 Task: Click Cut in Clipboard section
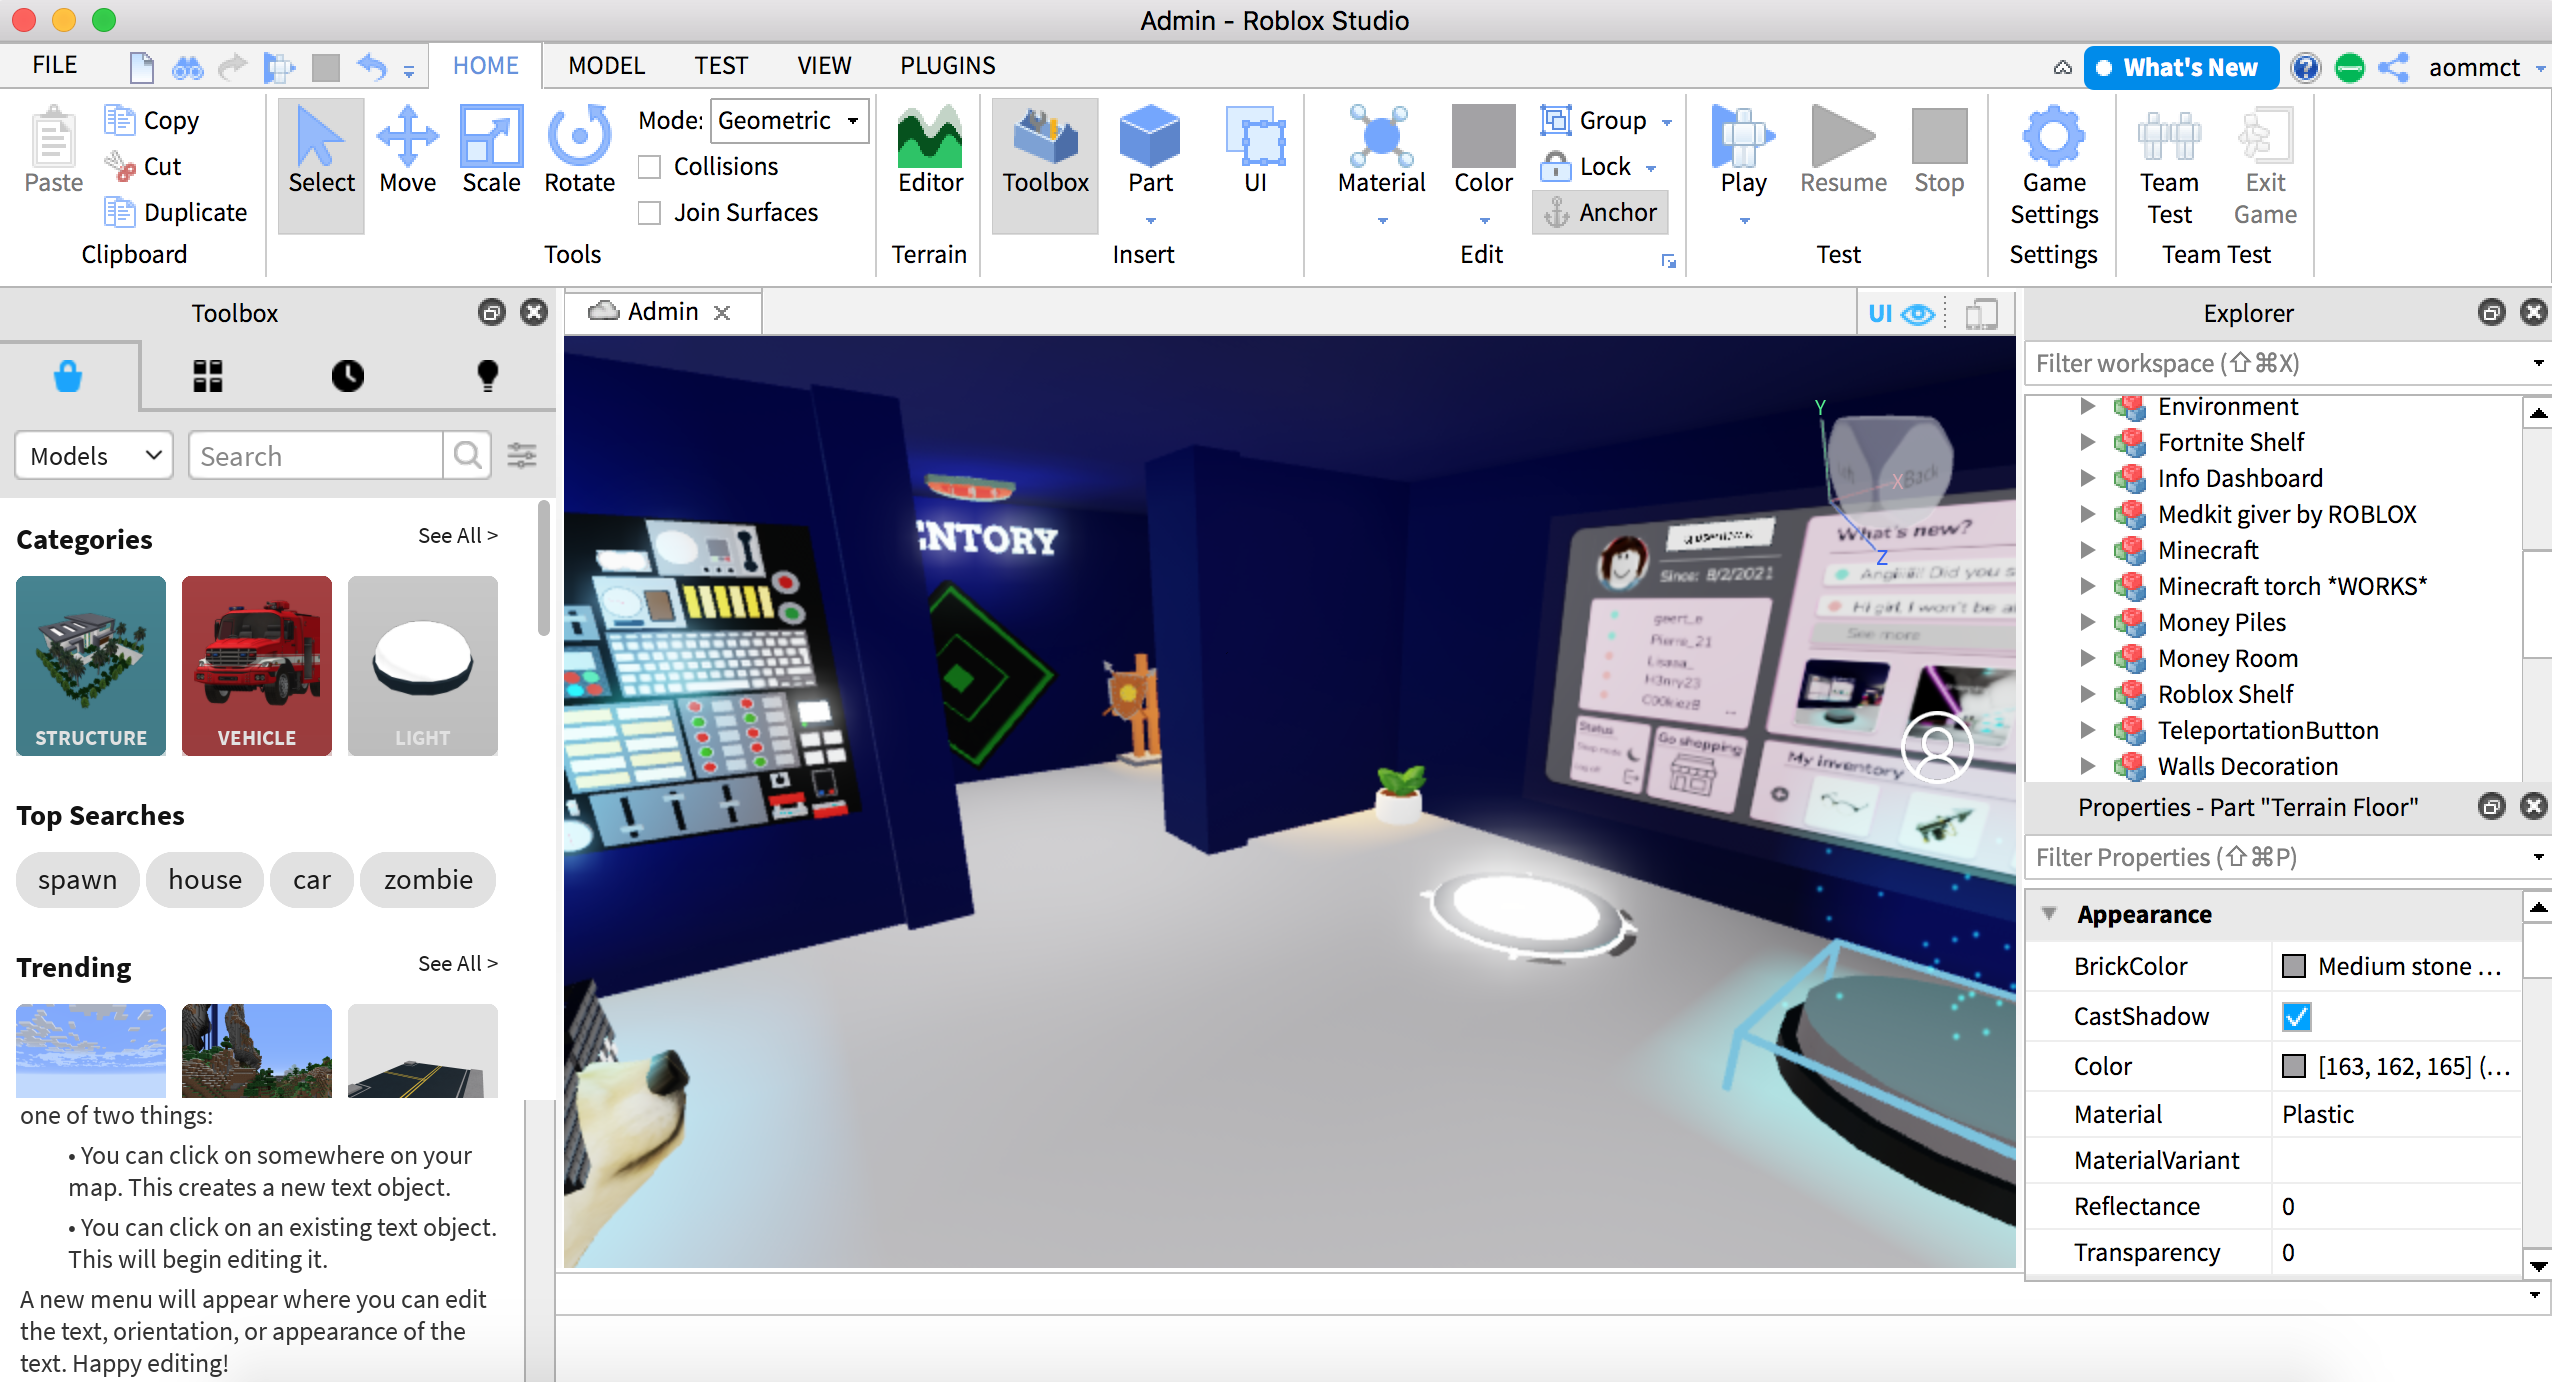(x=145, y=166)
